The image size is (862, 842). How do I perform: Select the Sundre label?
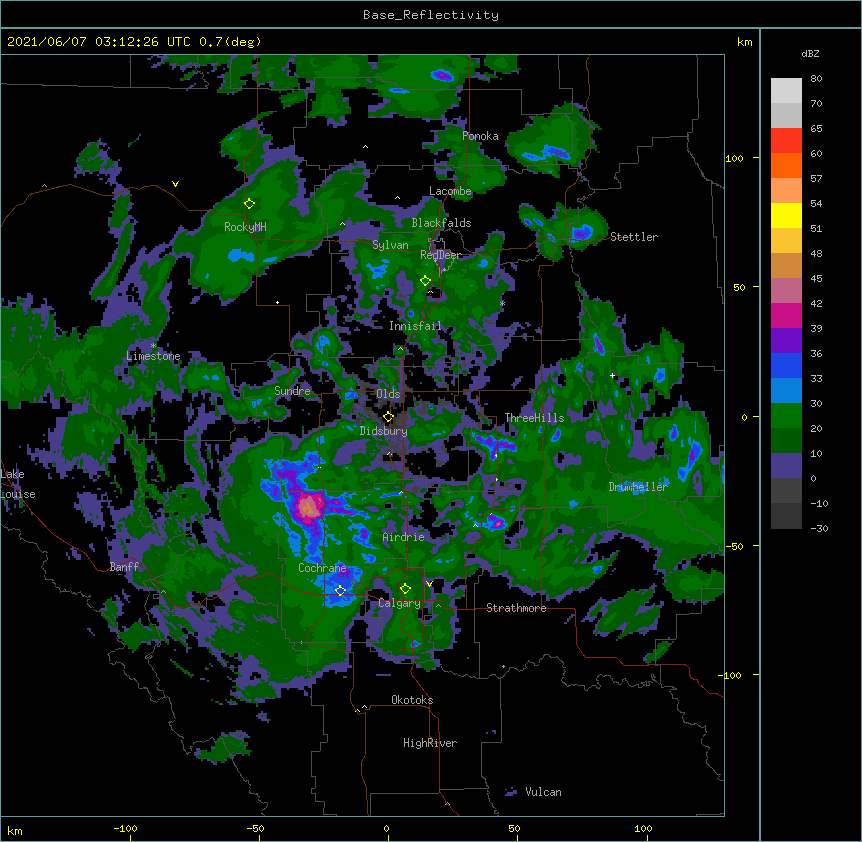point(292,391)
